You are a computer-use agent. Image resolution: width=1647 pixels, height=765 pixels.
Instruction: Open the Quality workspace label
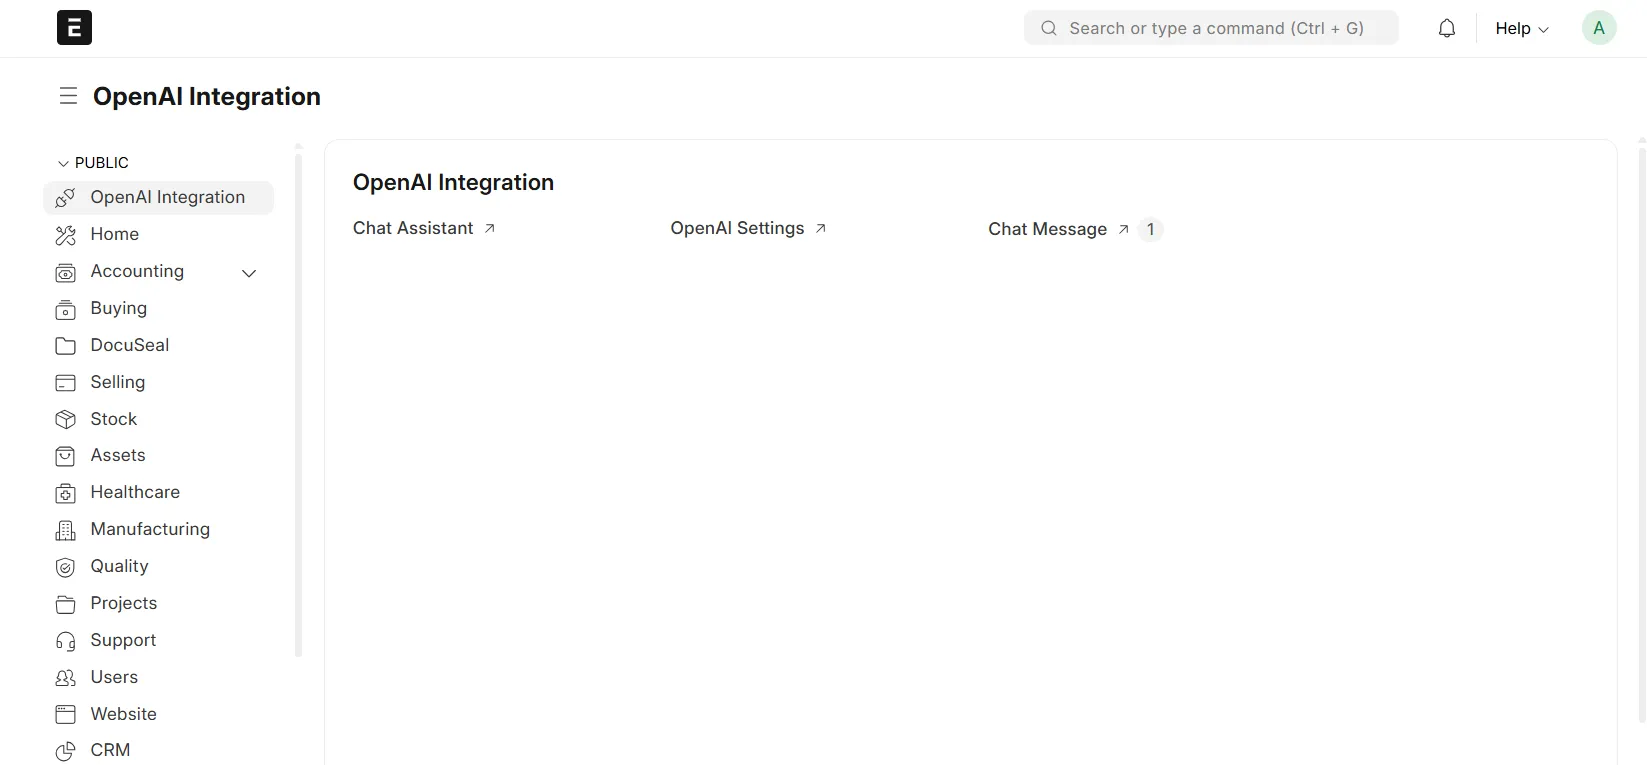coord(119,566)
